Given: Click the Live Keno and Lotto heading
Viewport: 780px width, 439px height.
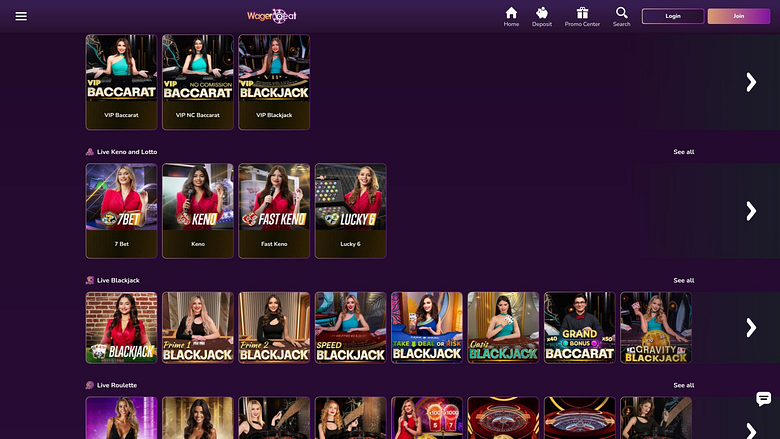Looking at the screenshot, I should tap(127, 152).
